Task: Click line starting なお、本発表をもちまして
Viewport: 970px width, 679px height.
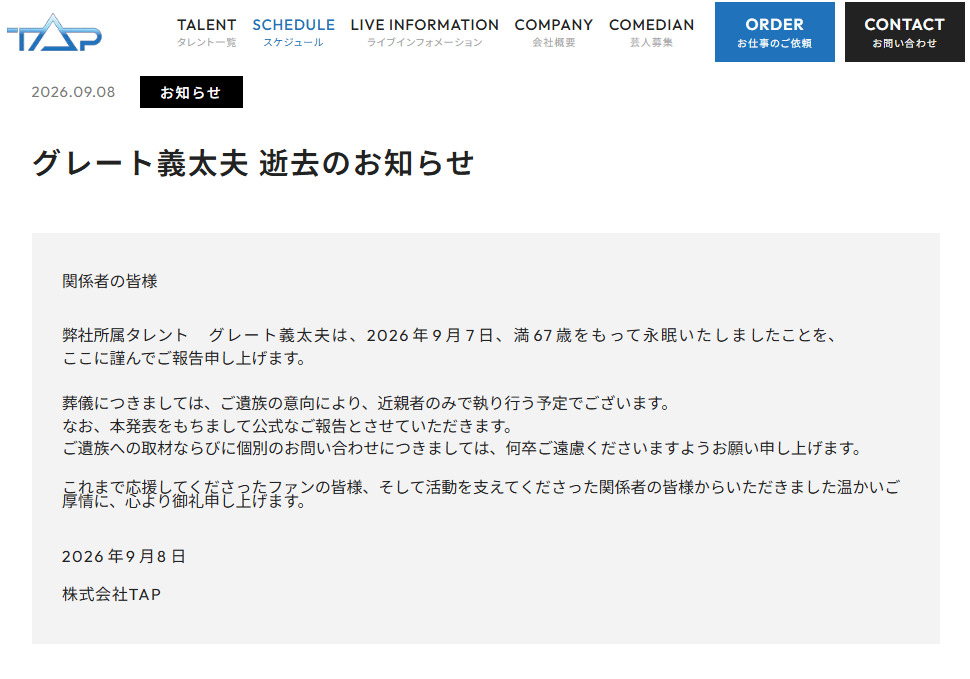Action: pyautogui.click(x=288, y=426)
